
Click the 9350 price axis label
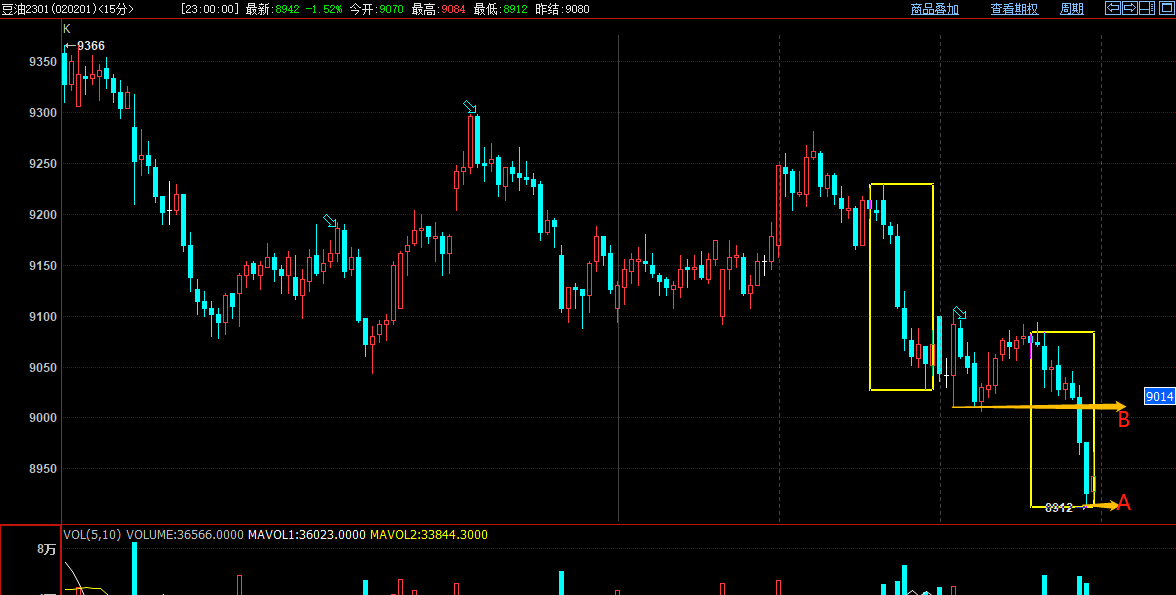[43, 62]
